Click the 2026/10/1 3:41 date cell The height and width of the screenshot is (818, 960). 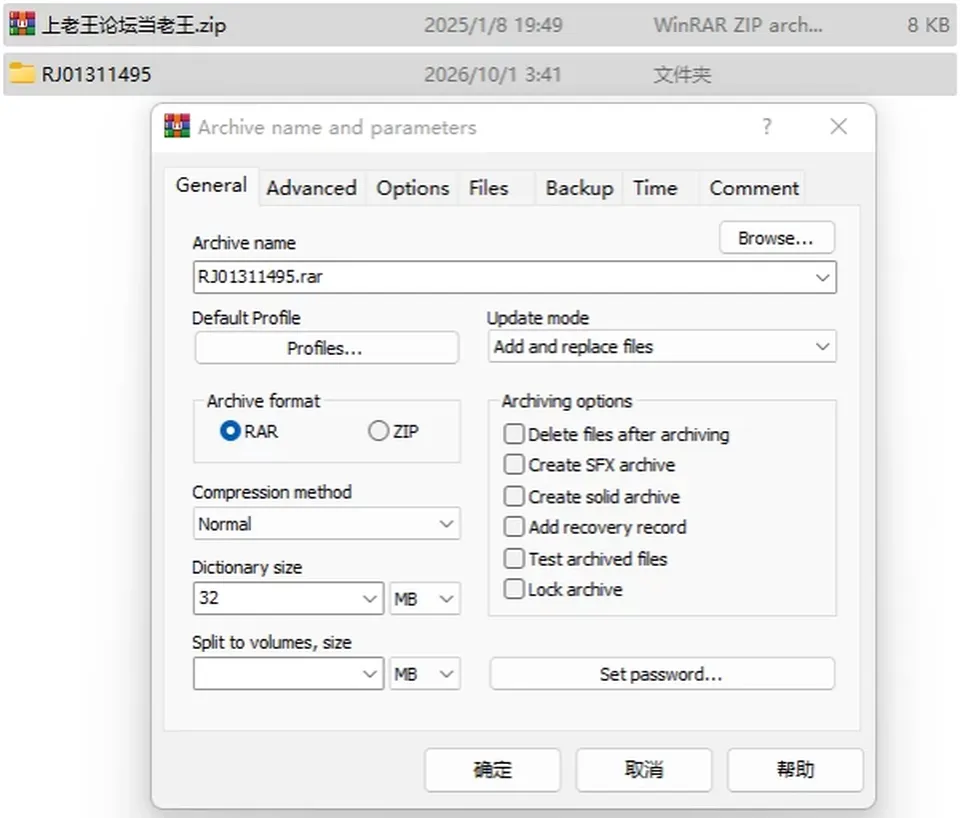[x=493, y=75]
